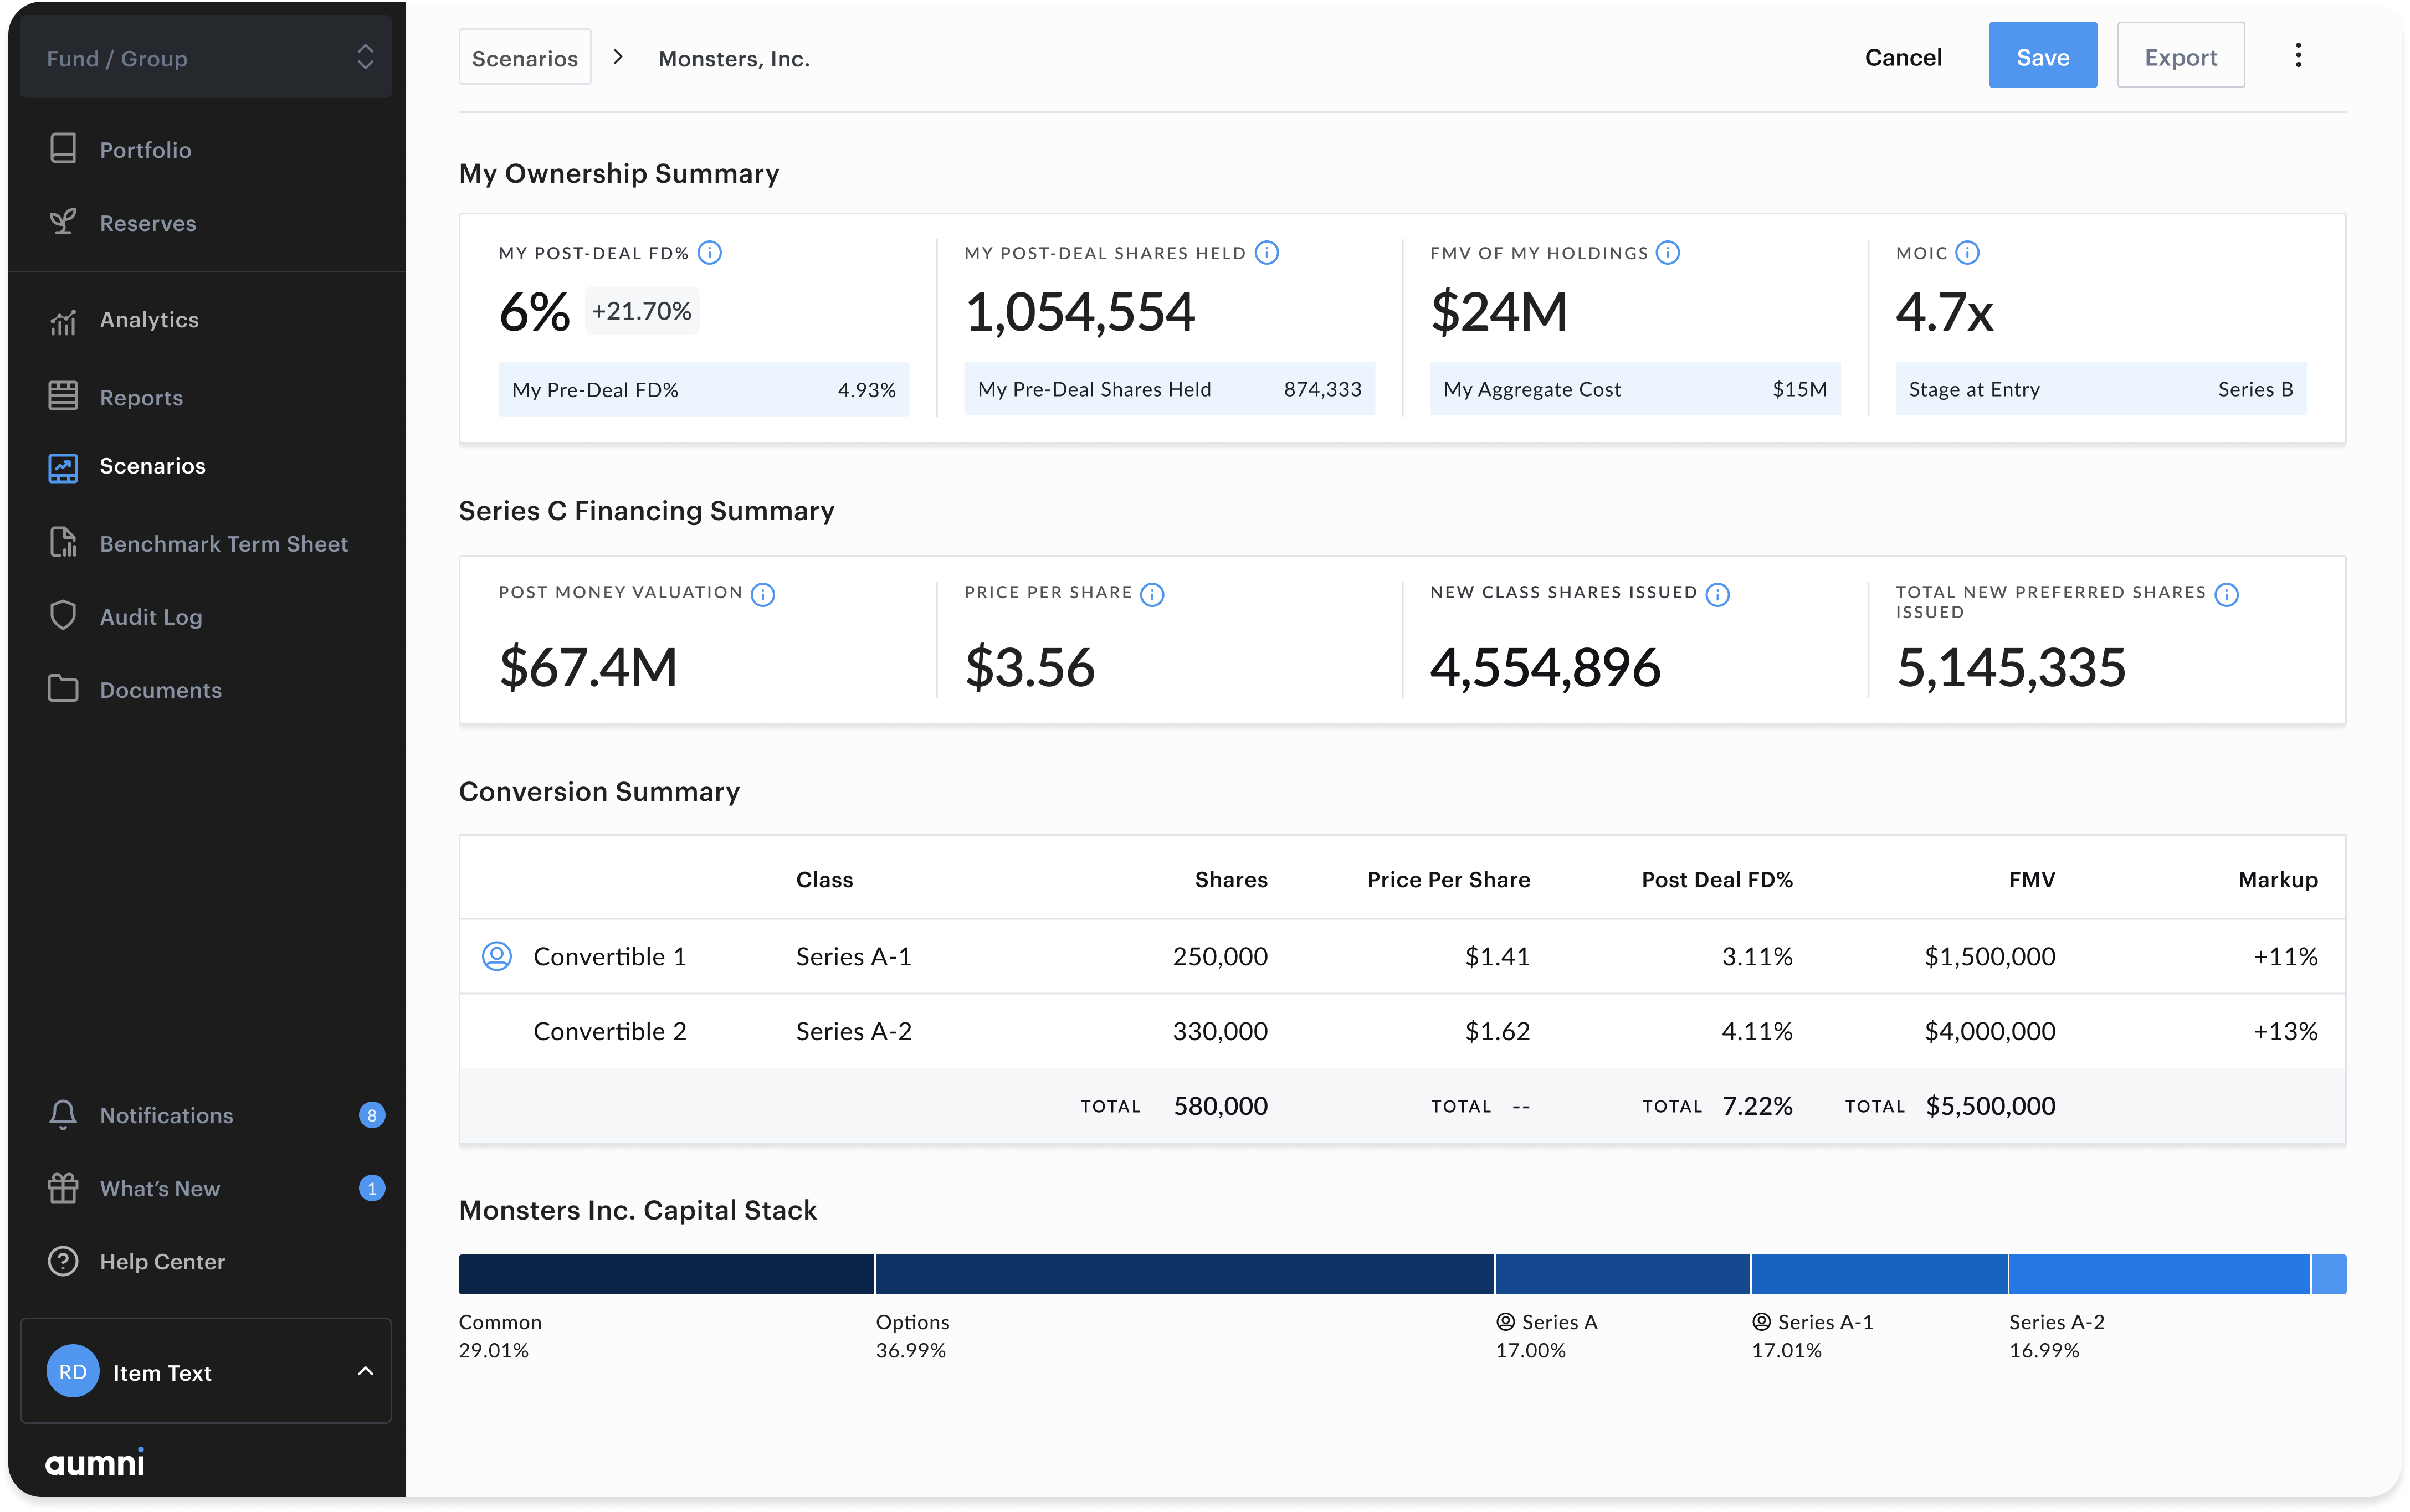Expand the Item Text account menu chevron
2410x1512 pixels.
click(366, 1371)
